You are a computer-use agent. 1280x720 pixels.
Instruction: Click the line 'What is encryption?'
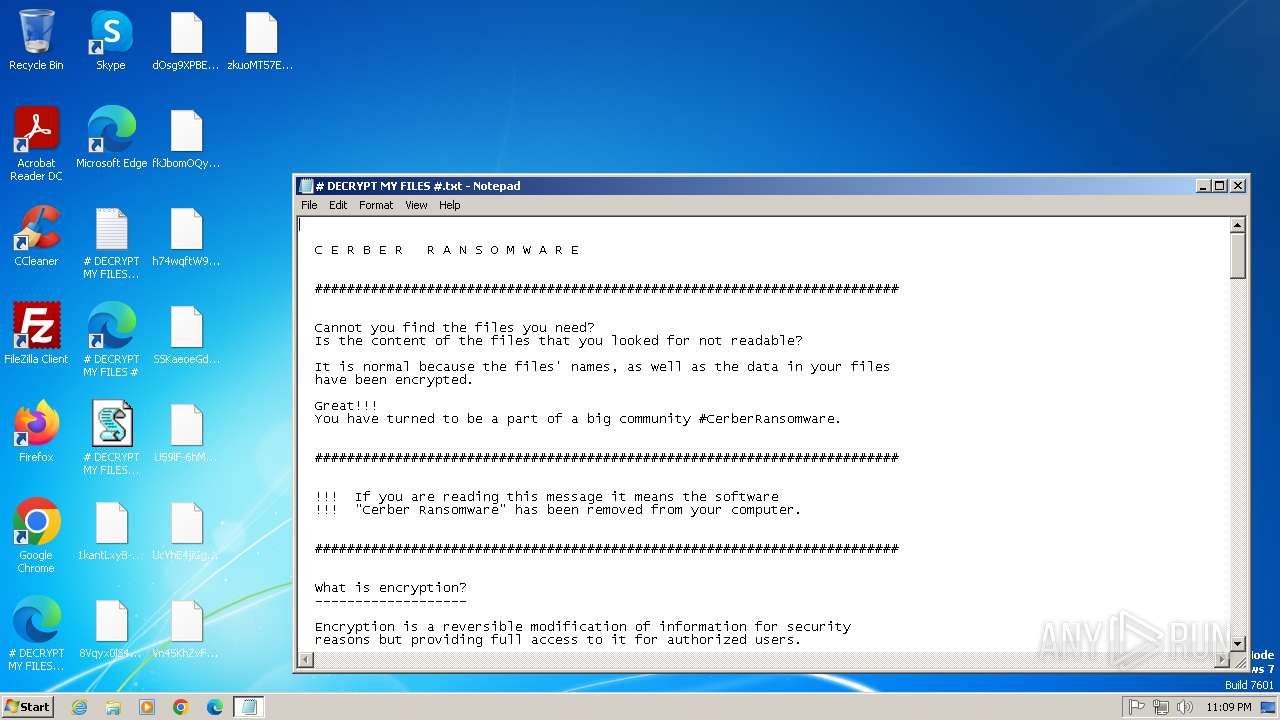point(390,588)
